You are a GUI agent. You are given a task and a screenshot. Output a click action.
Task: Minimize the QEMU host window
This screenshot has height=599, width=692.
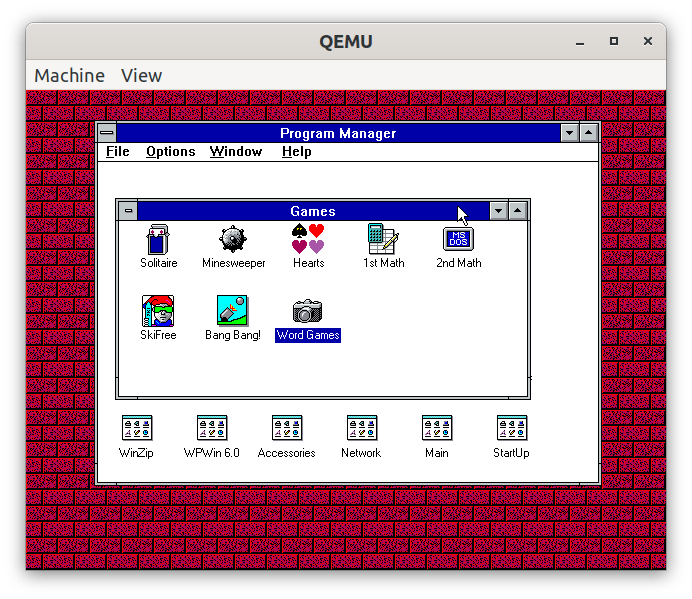coord(580,41)
